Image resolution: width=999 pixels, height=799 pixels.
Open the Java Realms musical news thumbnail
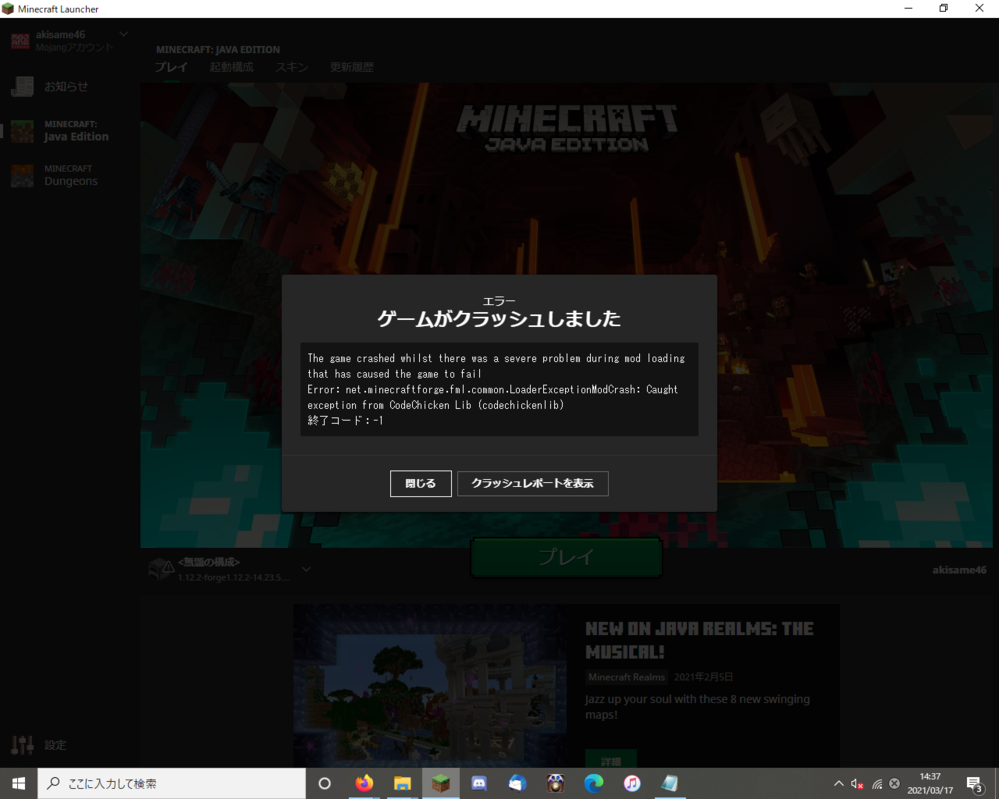(x=430, y=686)
